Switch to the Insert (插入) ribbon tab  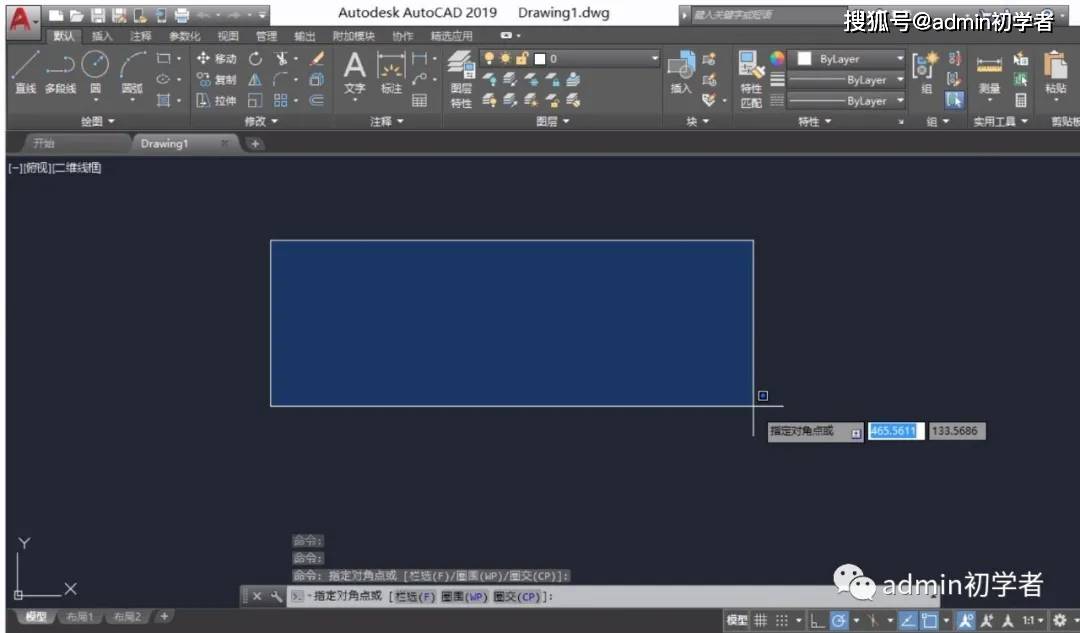click(x=102, y=36)
